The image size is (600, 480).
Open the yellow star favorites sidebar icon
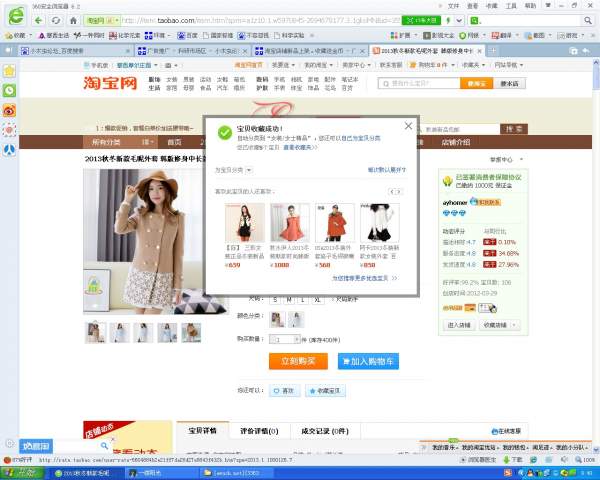pyautogui.click(x=9, y=70)
